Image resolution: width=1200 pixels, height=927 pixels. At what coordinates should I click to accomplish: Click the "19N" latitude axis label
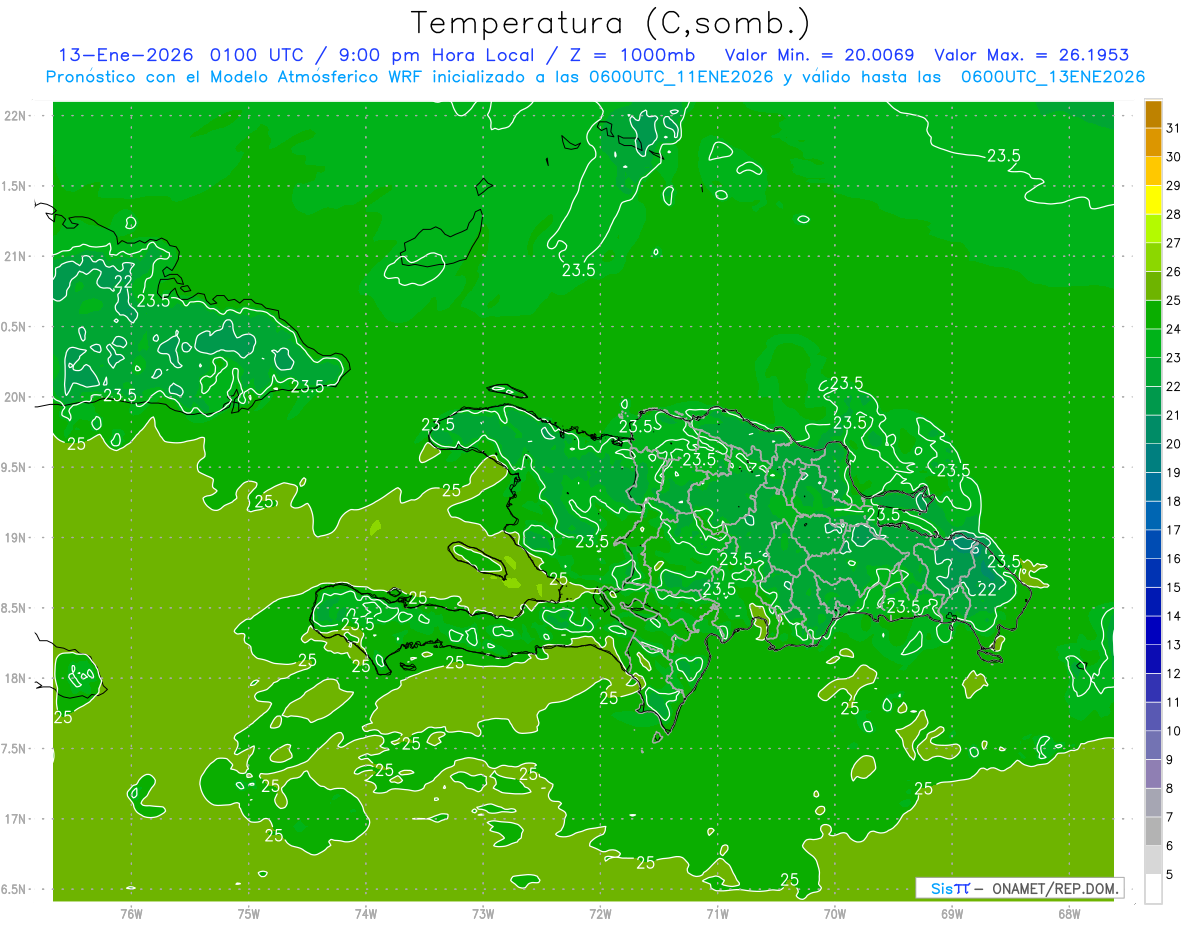(14, 537)
